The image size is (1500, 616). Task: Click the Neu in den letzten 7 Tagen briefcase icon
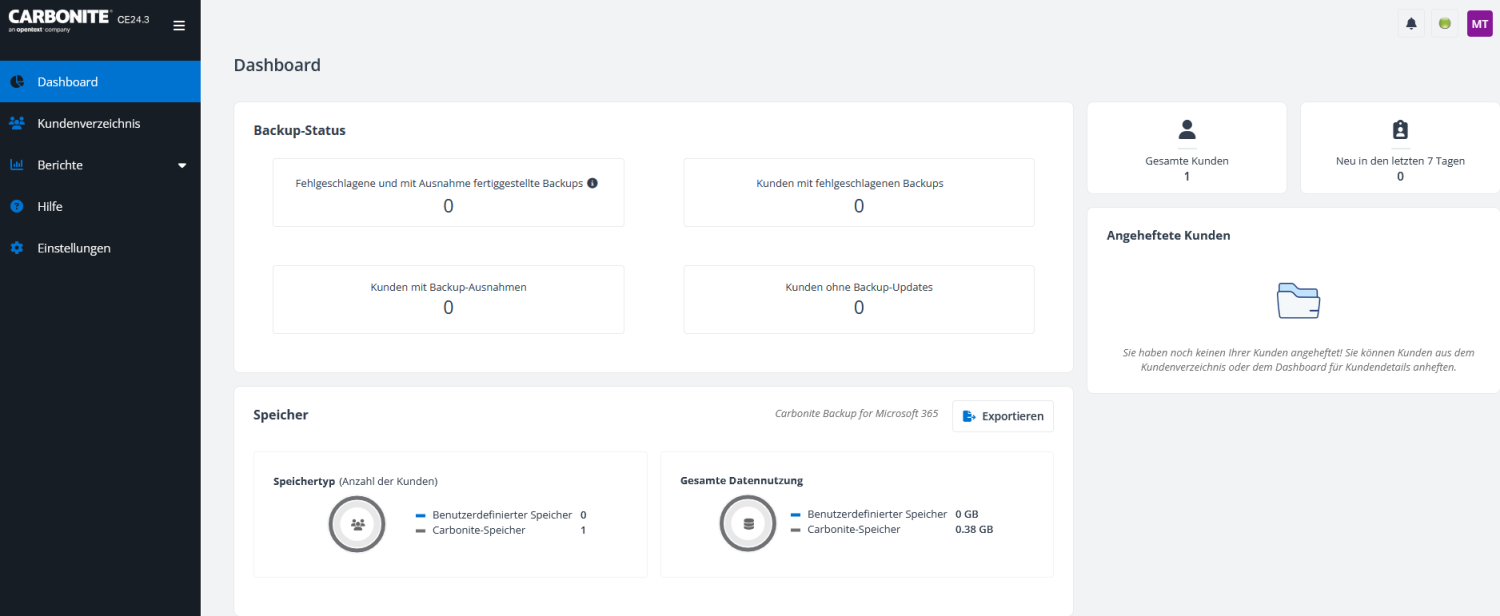(1399, 128)
